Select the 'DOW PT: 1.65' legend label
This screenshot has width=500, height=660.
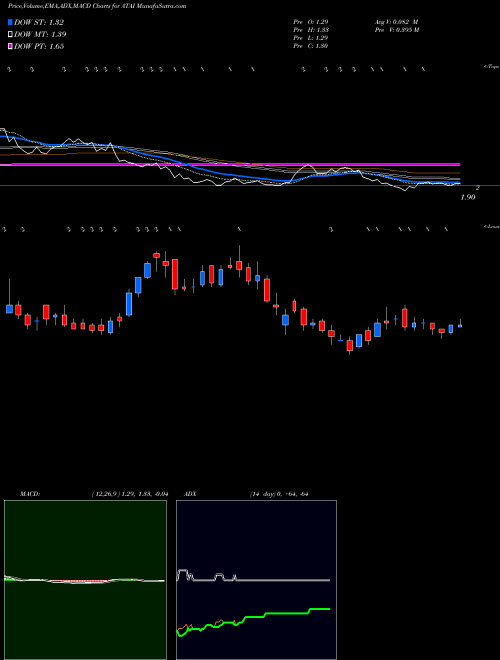point(39,46)
